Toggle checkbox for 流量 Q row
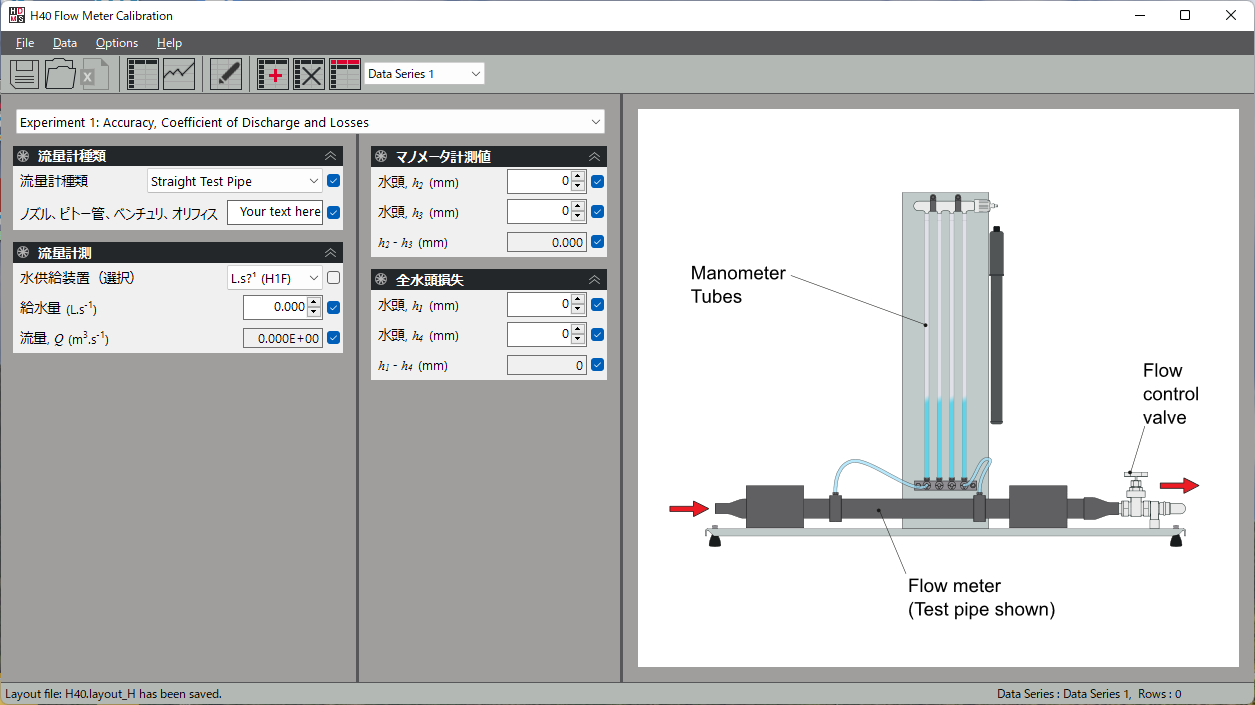The height and width of the screenshot is (705, 1255). (334, 338)
